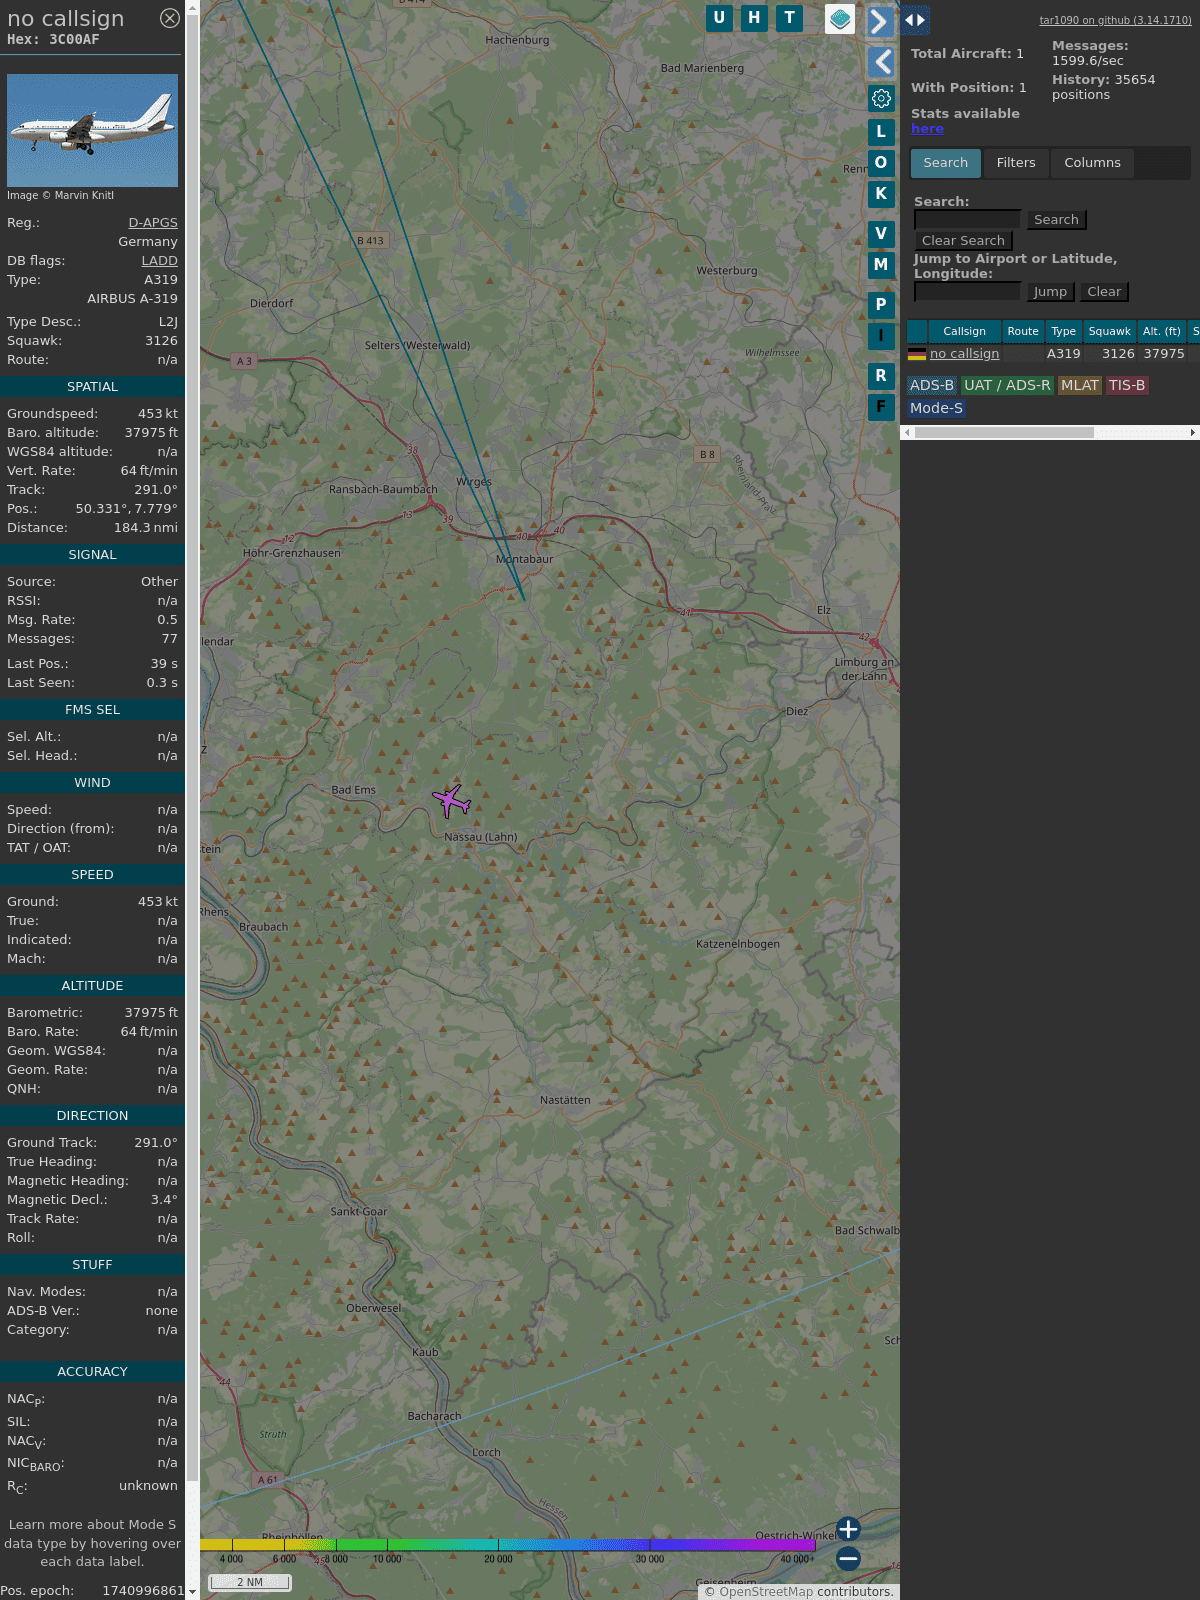Screen dimensions: 1200x1600
Task: Click the scroll-left arrow of table scrollbar
Action: click(x=907, y=433)
